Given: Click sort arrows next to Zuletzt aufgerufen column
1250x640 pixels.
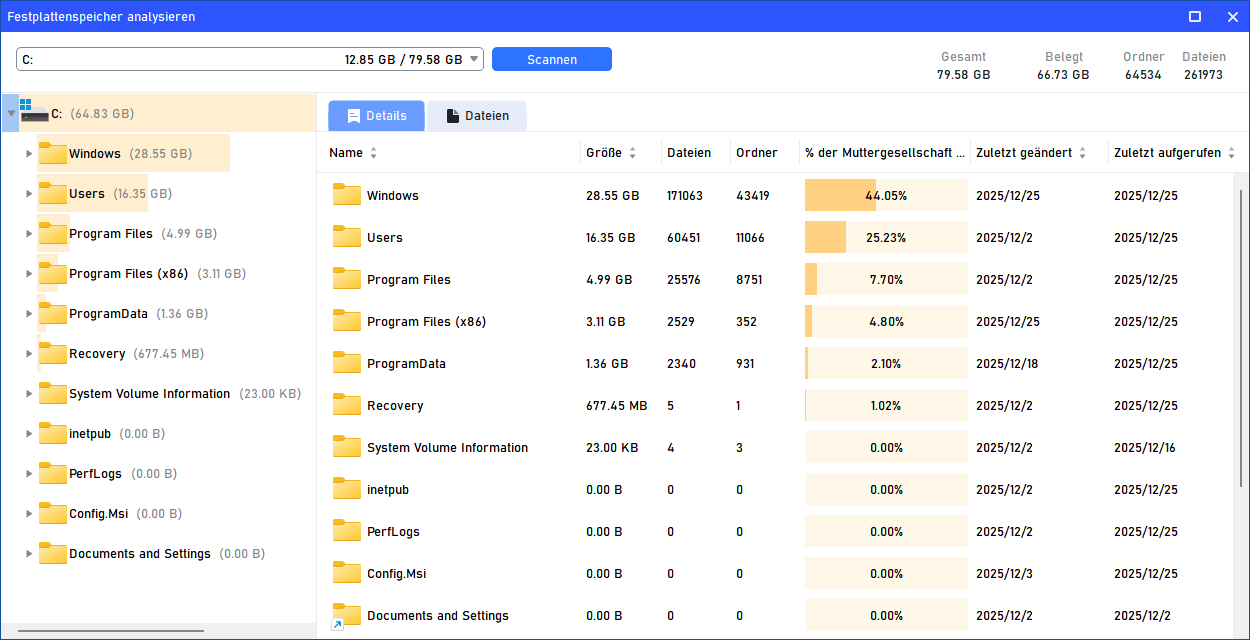Looking at the screenshot, I should click(x=1231, y=153).
